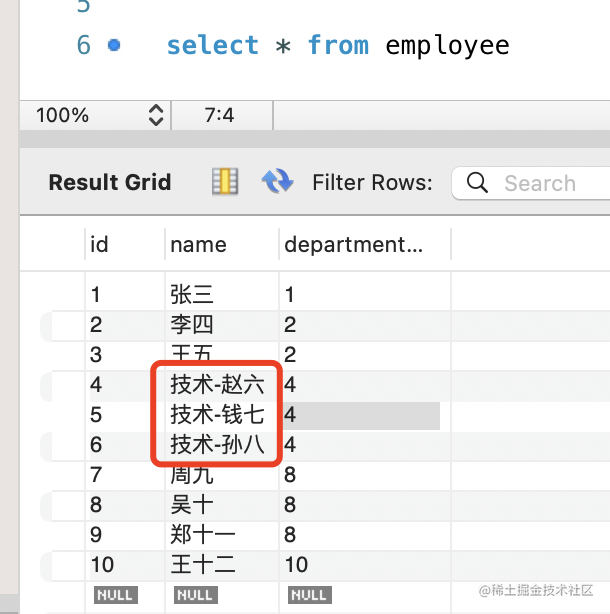Click the NULL cell under name column

coord(194,594)
